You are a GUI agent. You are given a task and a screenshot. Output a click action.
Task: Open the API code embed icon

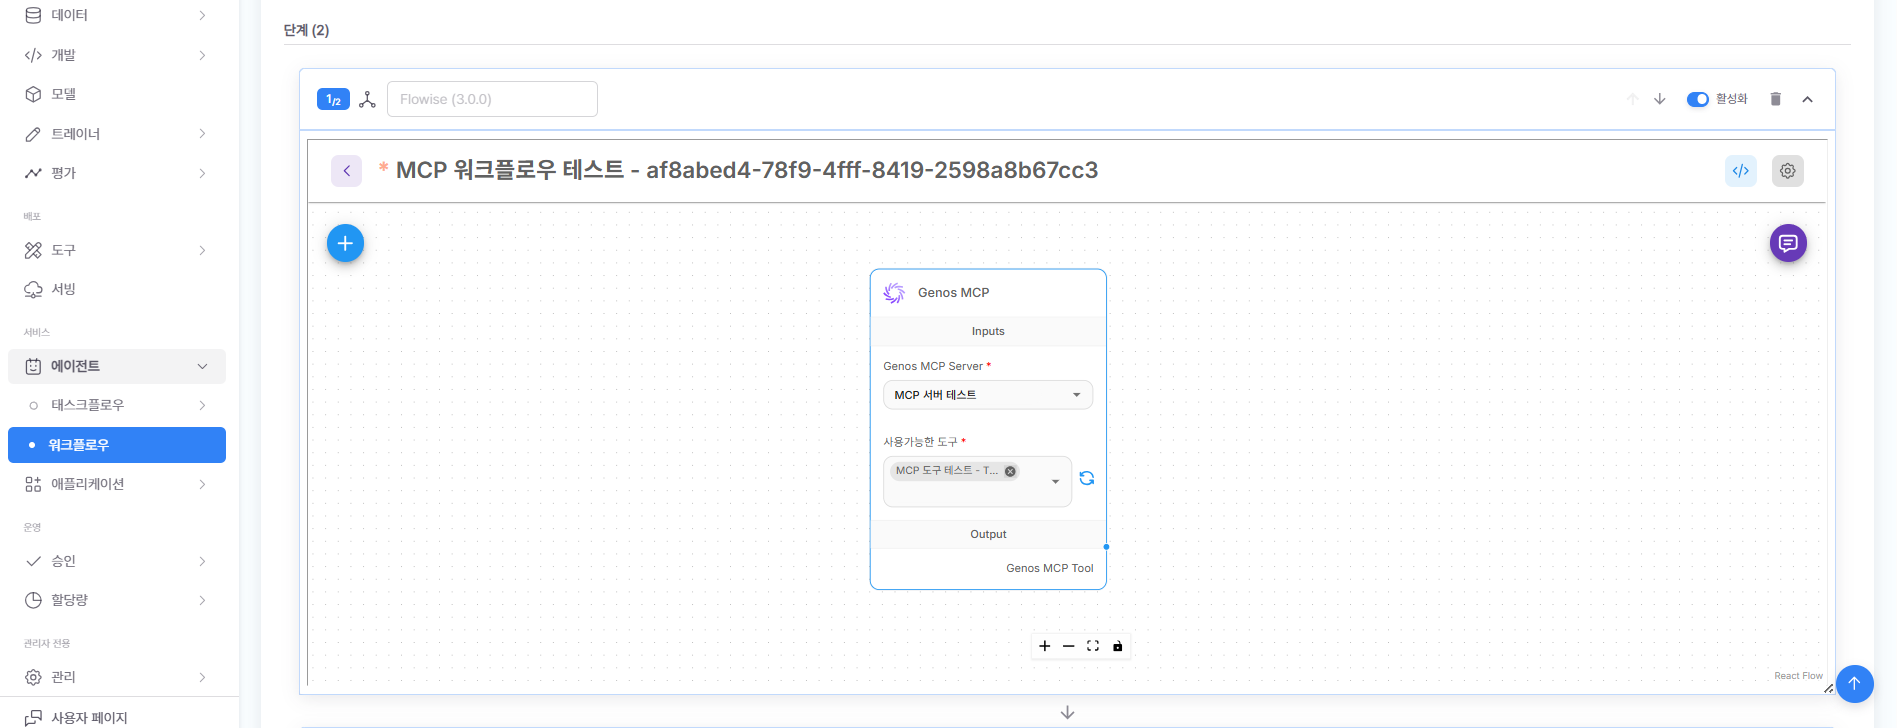pyautogui.click(x=1740, y=171)
